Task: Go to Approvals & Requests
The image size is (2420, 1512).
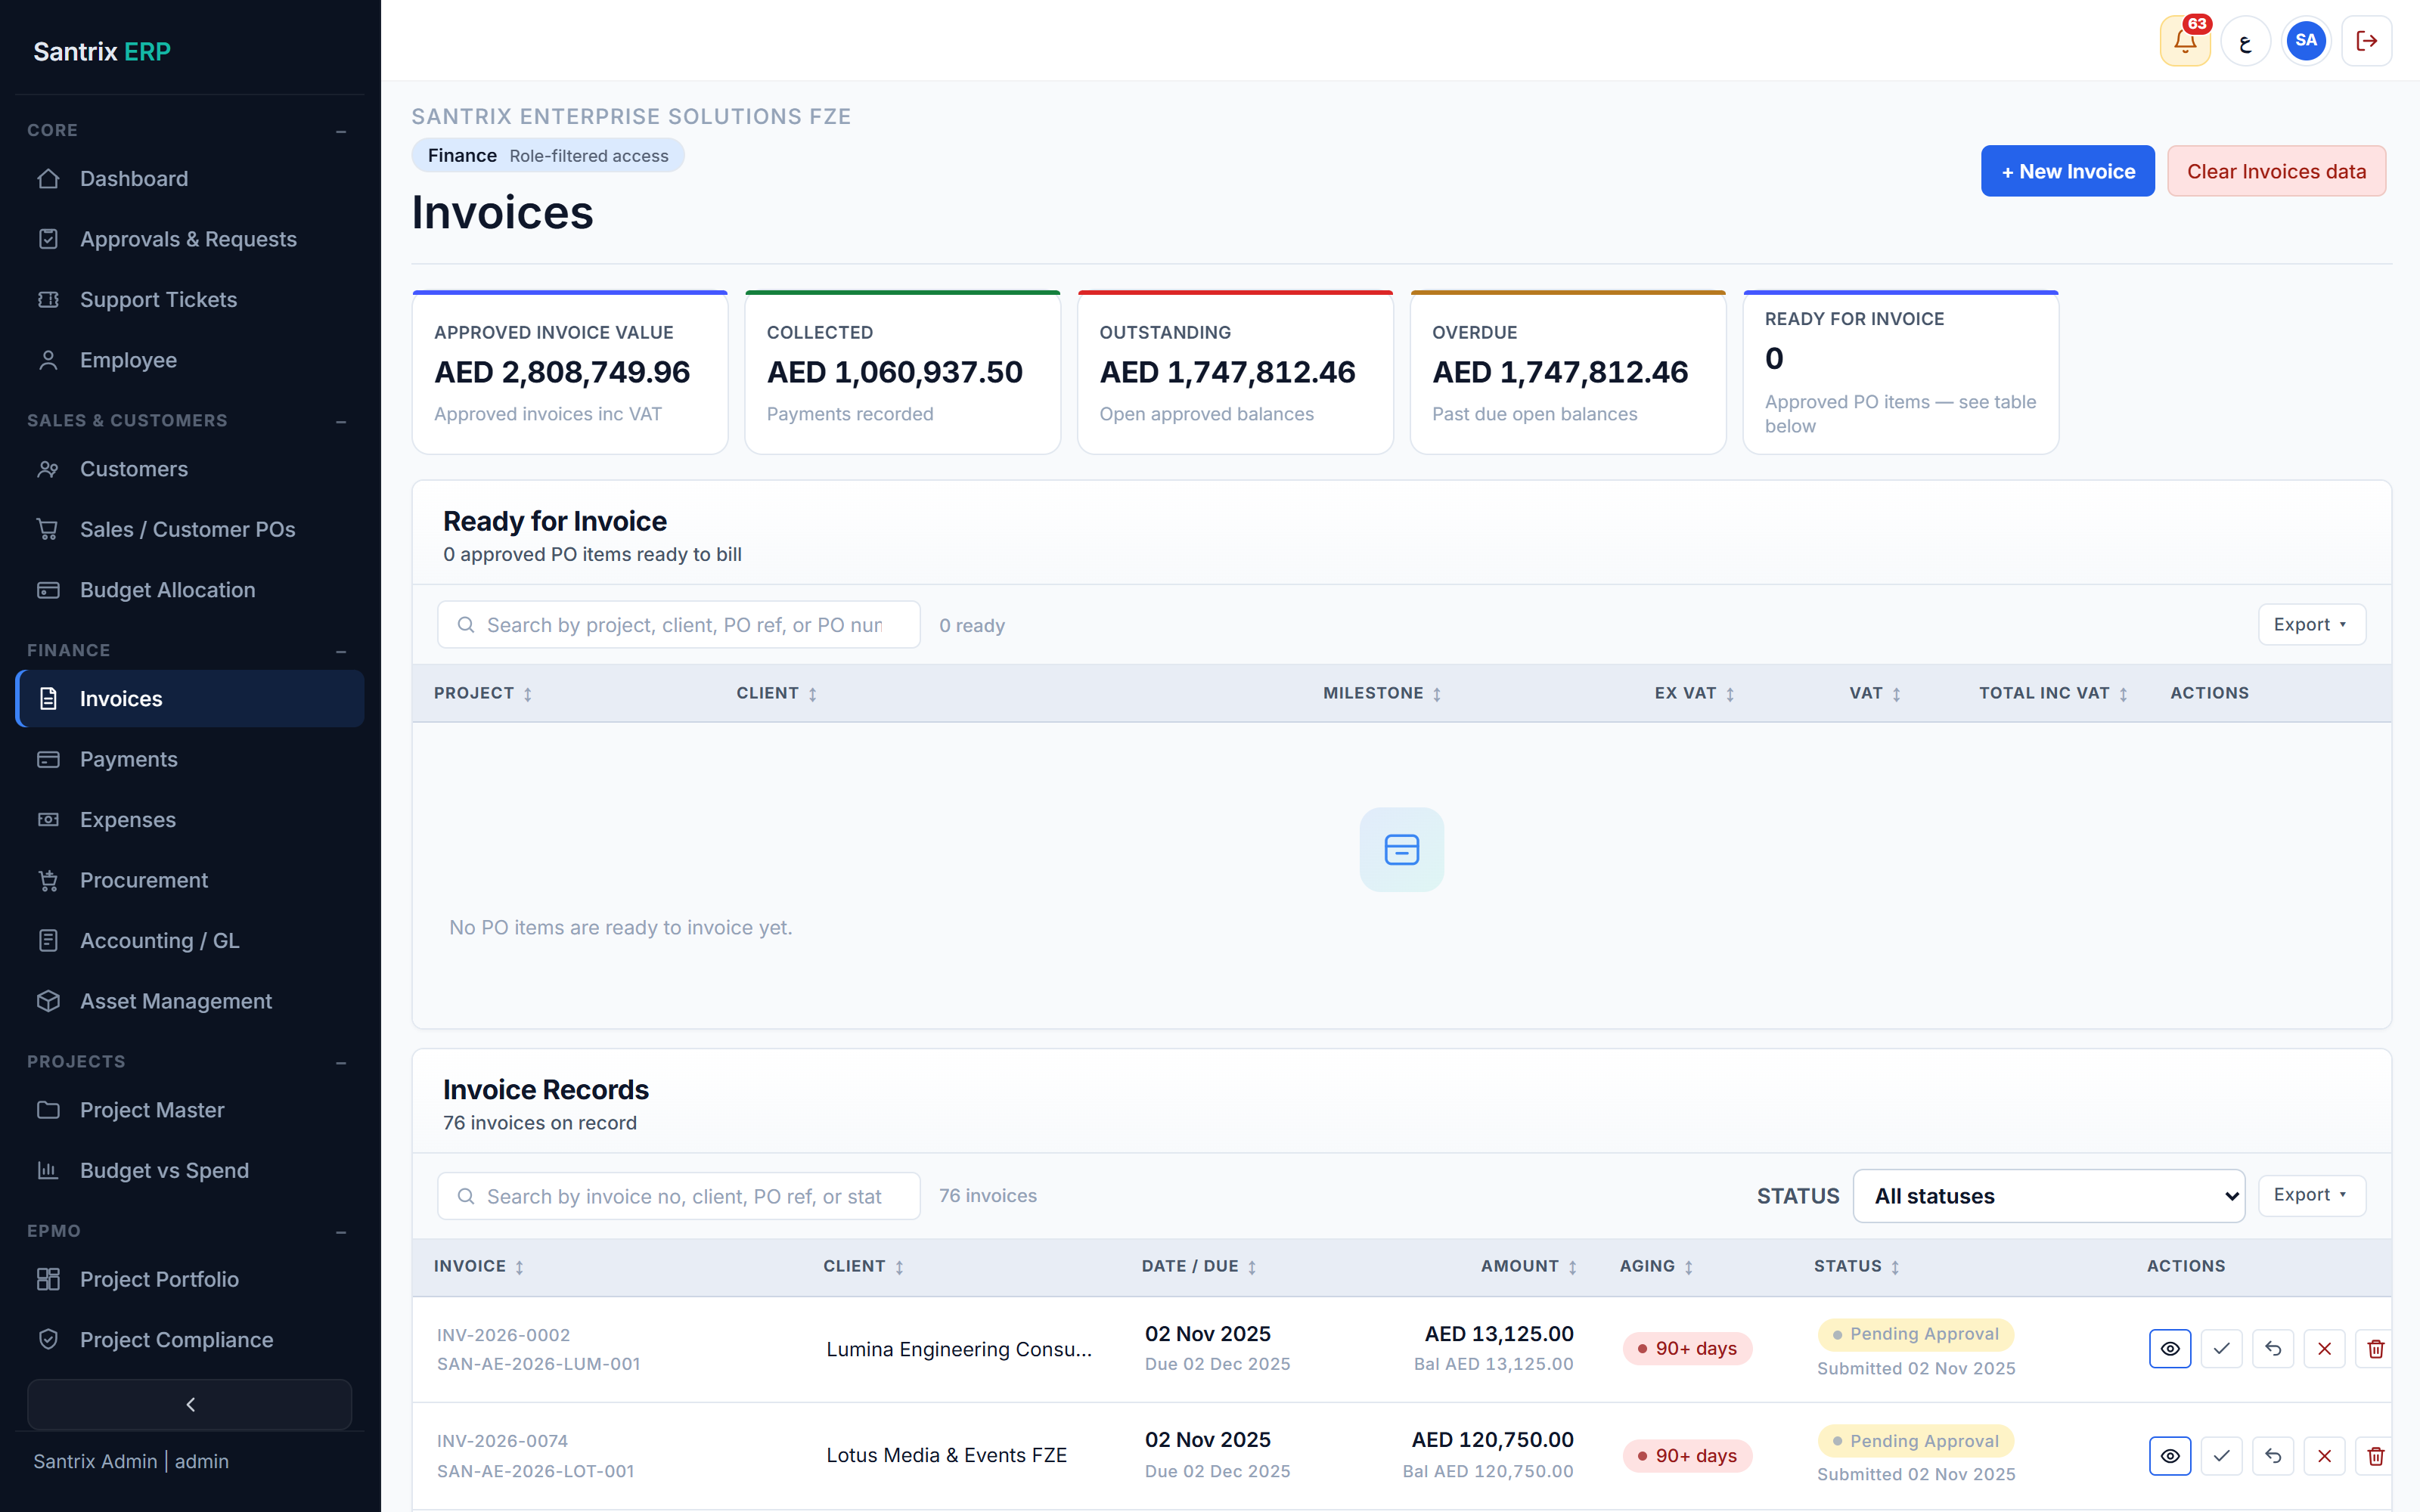Action: (x=190, y=239)
